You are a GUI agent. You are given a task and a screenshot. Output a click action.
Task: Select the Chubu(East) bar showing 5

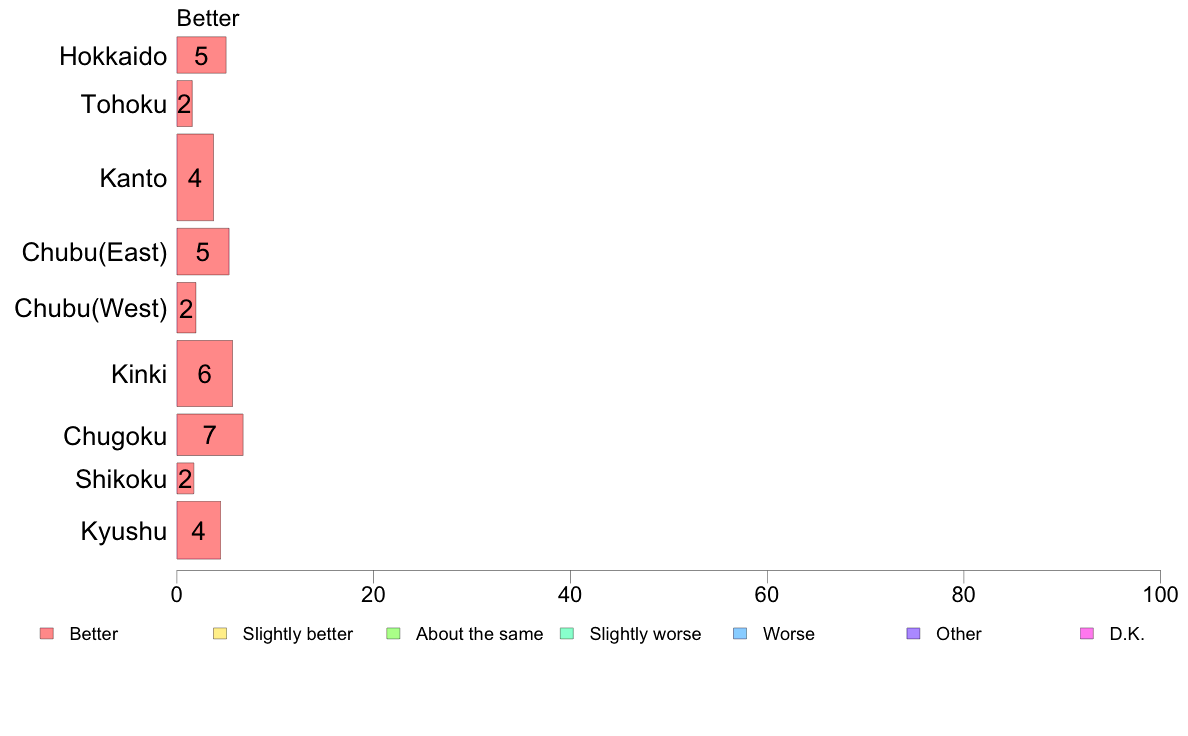[x=203, y=252]
